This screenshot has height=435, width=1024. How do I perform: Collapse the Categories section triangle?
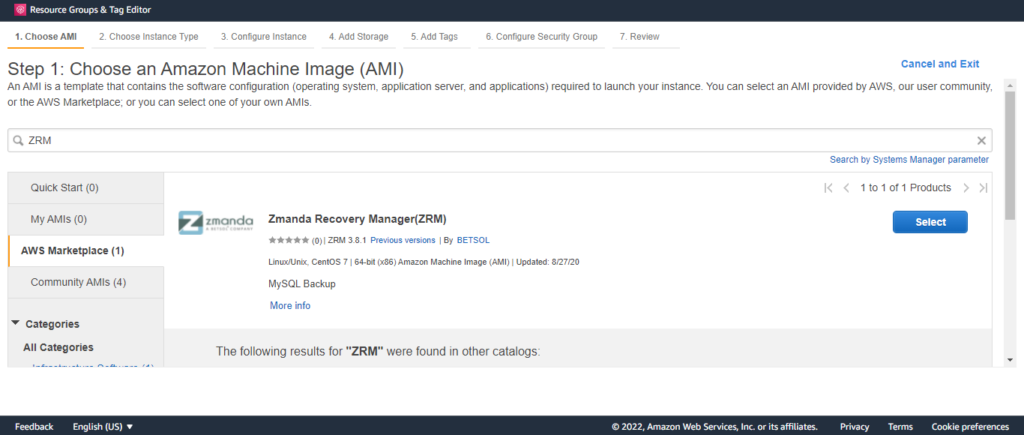(16, 323)
